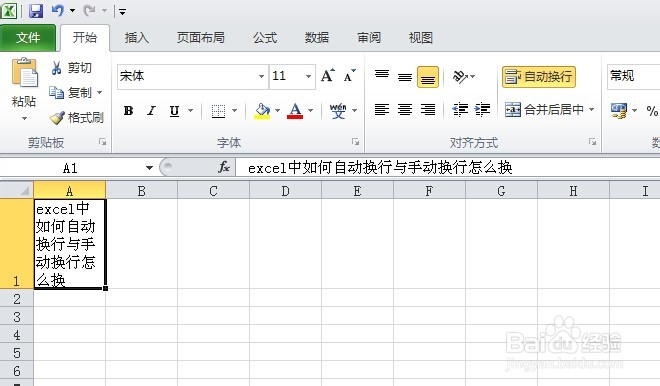Toggle Italic formatting
Viewport: 660px width, 386px height.
[151, 111]
